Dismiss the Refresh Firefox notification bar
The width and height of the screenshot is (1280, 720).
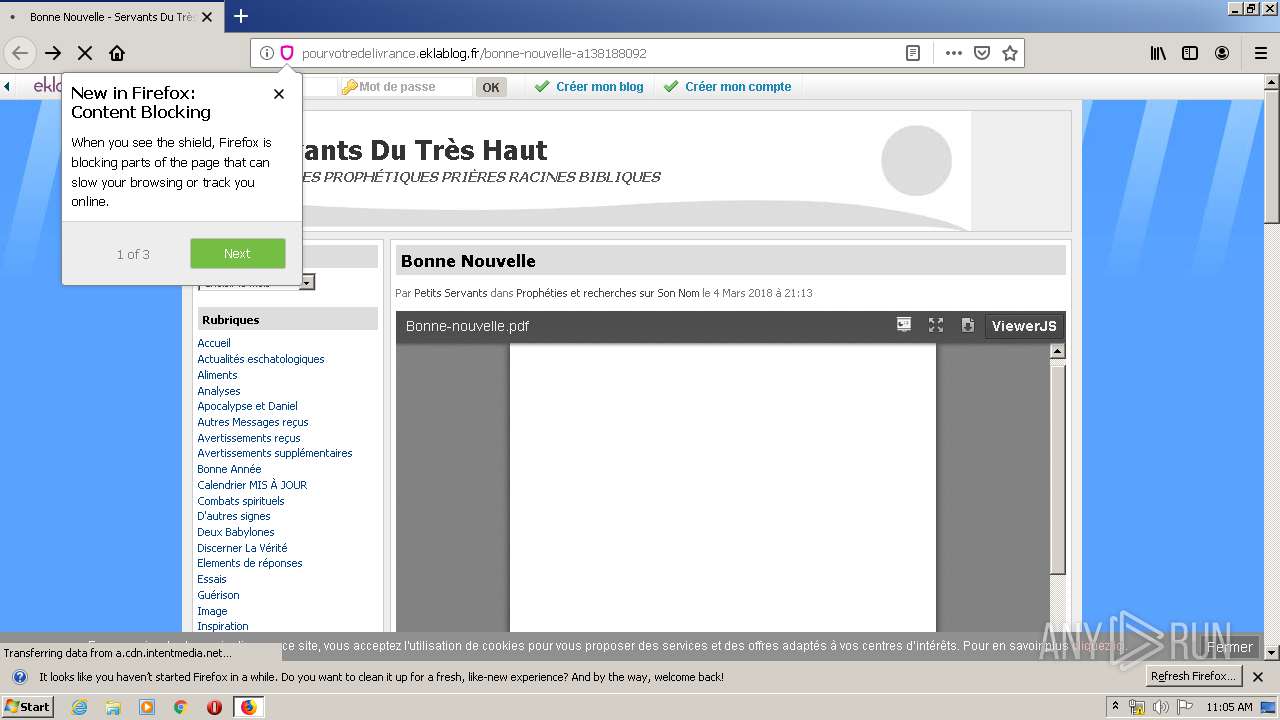tap(1258, 677)
